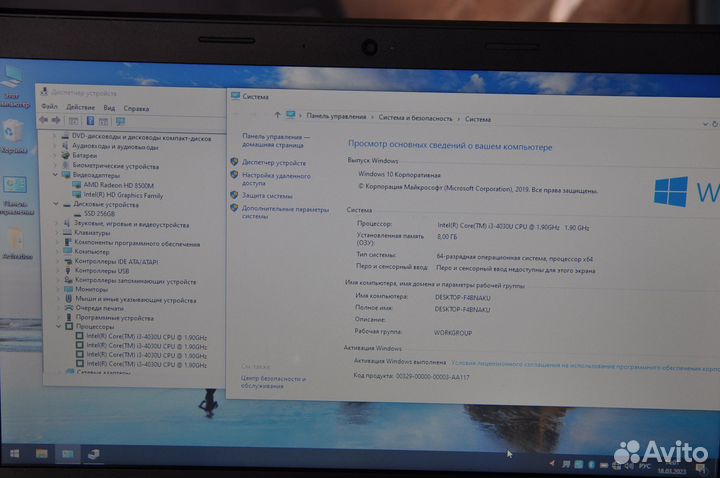Expand the Клавиатуры category
Image resolution: width=720 pixels, height=478 pixels.
[x=57, y=233]
